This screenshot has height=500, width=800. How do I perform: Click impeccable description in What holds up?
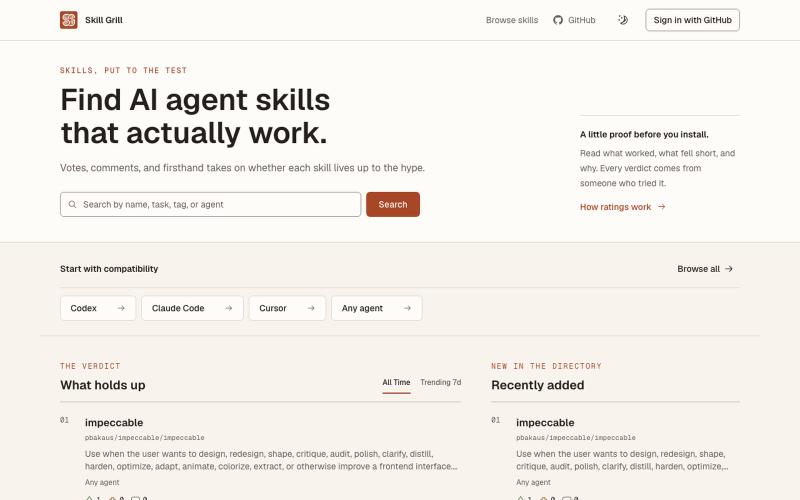point(271,460)
